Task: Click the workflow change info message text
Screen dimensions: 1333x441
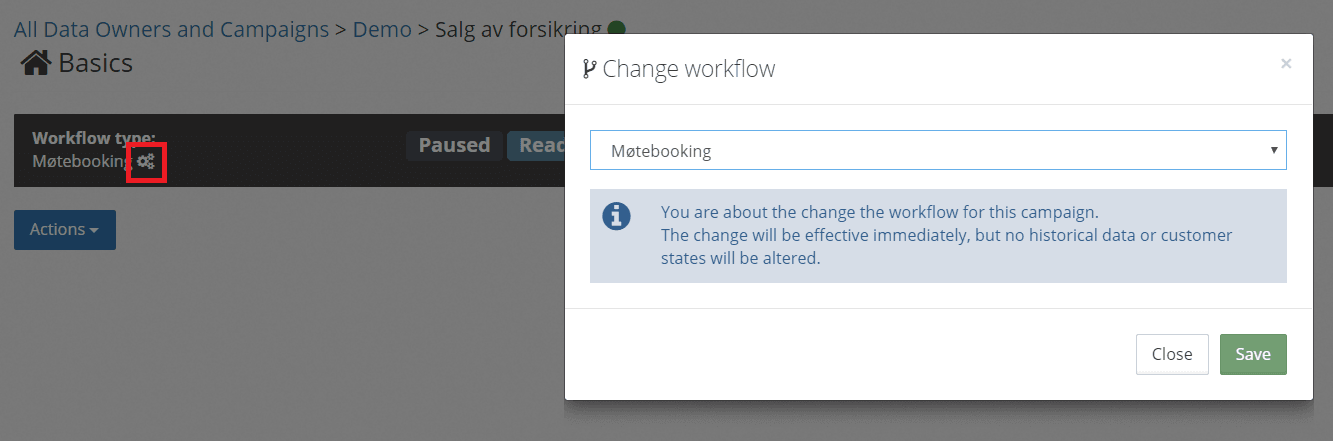Action: point(946,235)
